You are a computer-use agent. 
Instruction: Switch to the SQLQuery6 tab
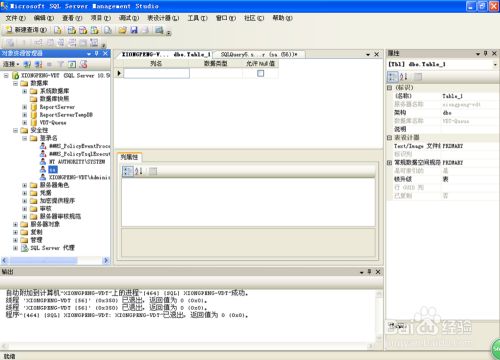pyautogui.click(x=259, y=54)
